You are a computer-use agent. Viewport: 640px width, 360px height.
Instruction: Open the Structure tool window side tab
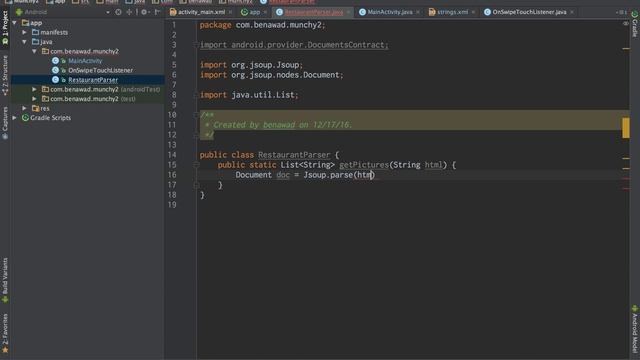[5, 76]
